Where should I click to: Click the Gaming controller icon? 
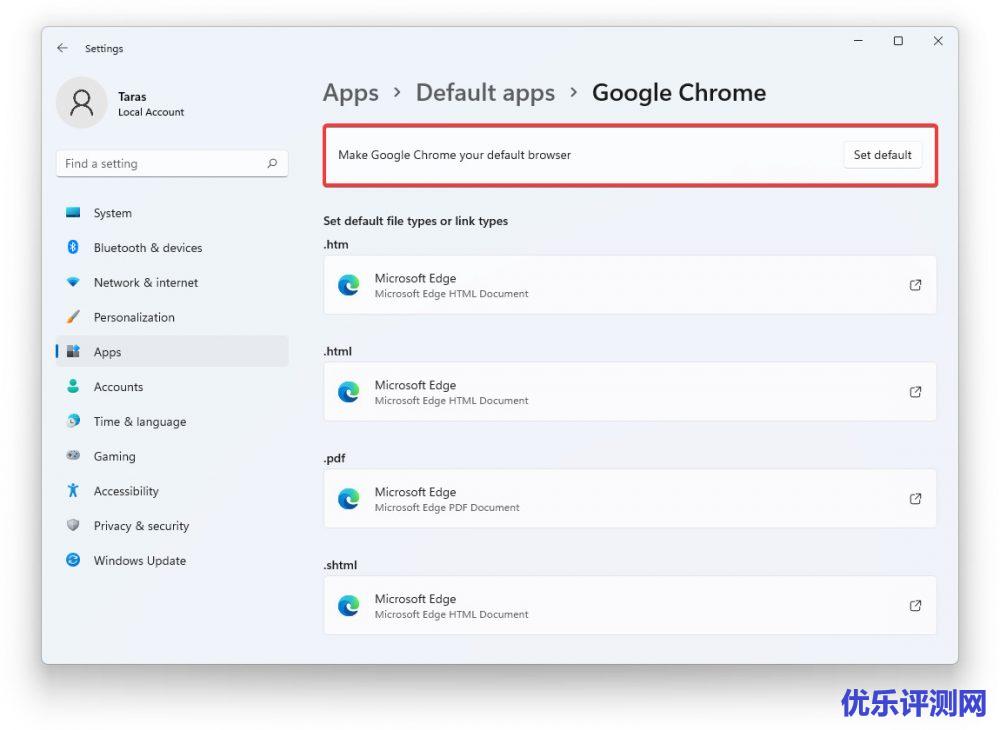[x=73, y=455]
